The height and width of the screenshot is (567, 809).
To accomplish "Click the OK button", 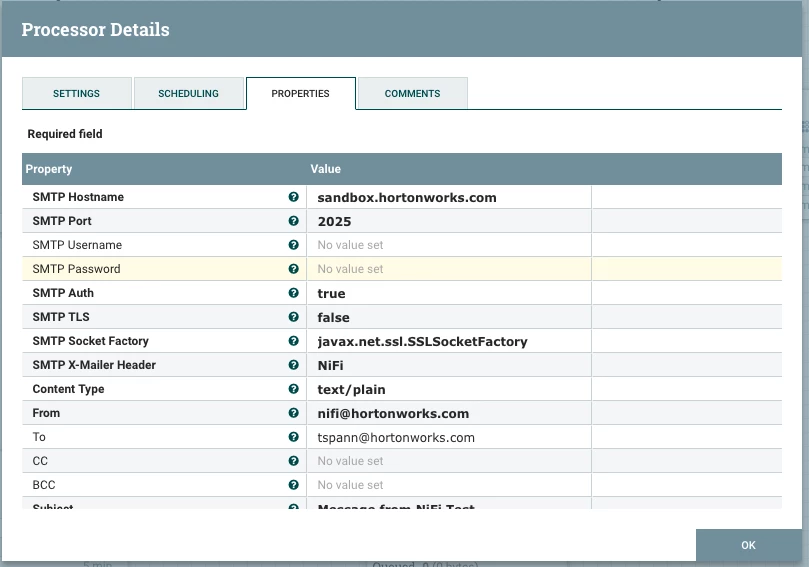I will (x=748, y=545).
